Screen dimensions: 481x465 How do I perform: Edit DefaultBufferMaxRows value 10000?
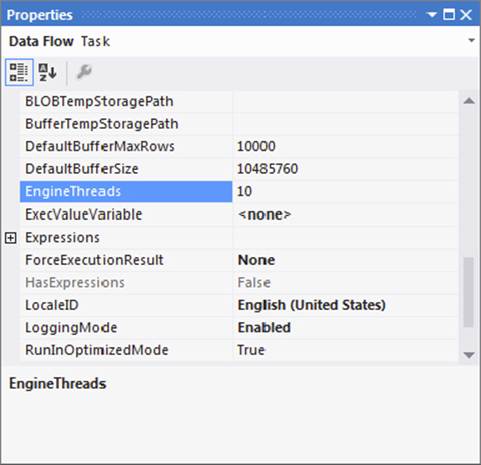tap(345, 146)
